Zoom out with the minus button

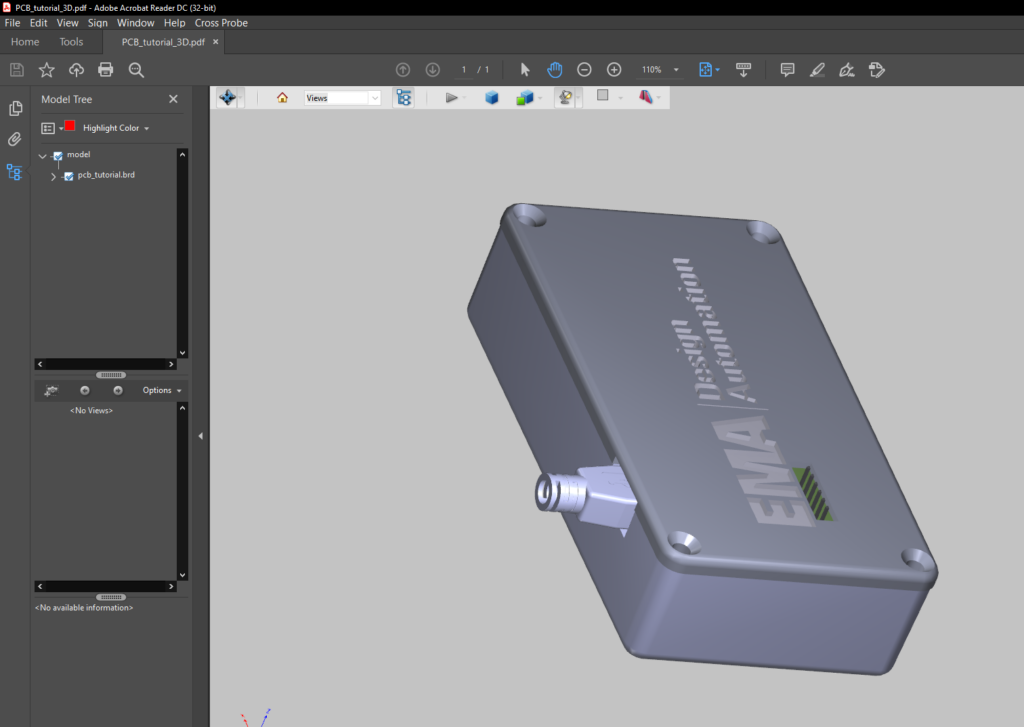pos(584,70)
